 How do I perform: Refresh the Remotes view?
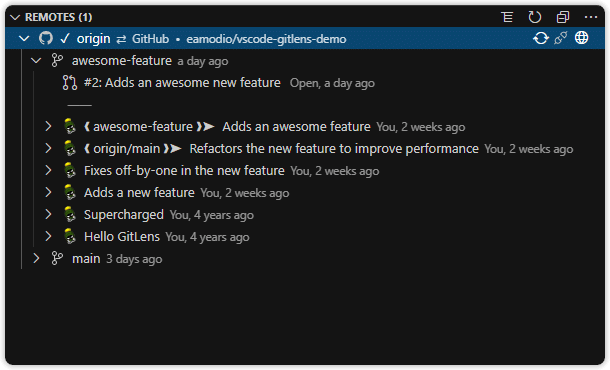click(x=535, y=17)
